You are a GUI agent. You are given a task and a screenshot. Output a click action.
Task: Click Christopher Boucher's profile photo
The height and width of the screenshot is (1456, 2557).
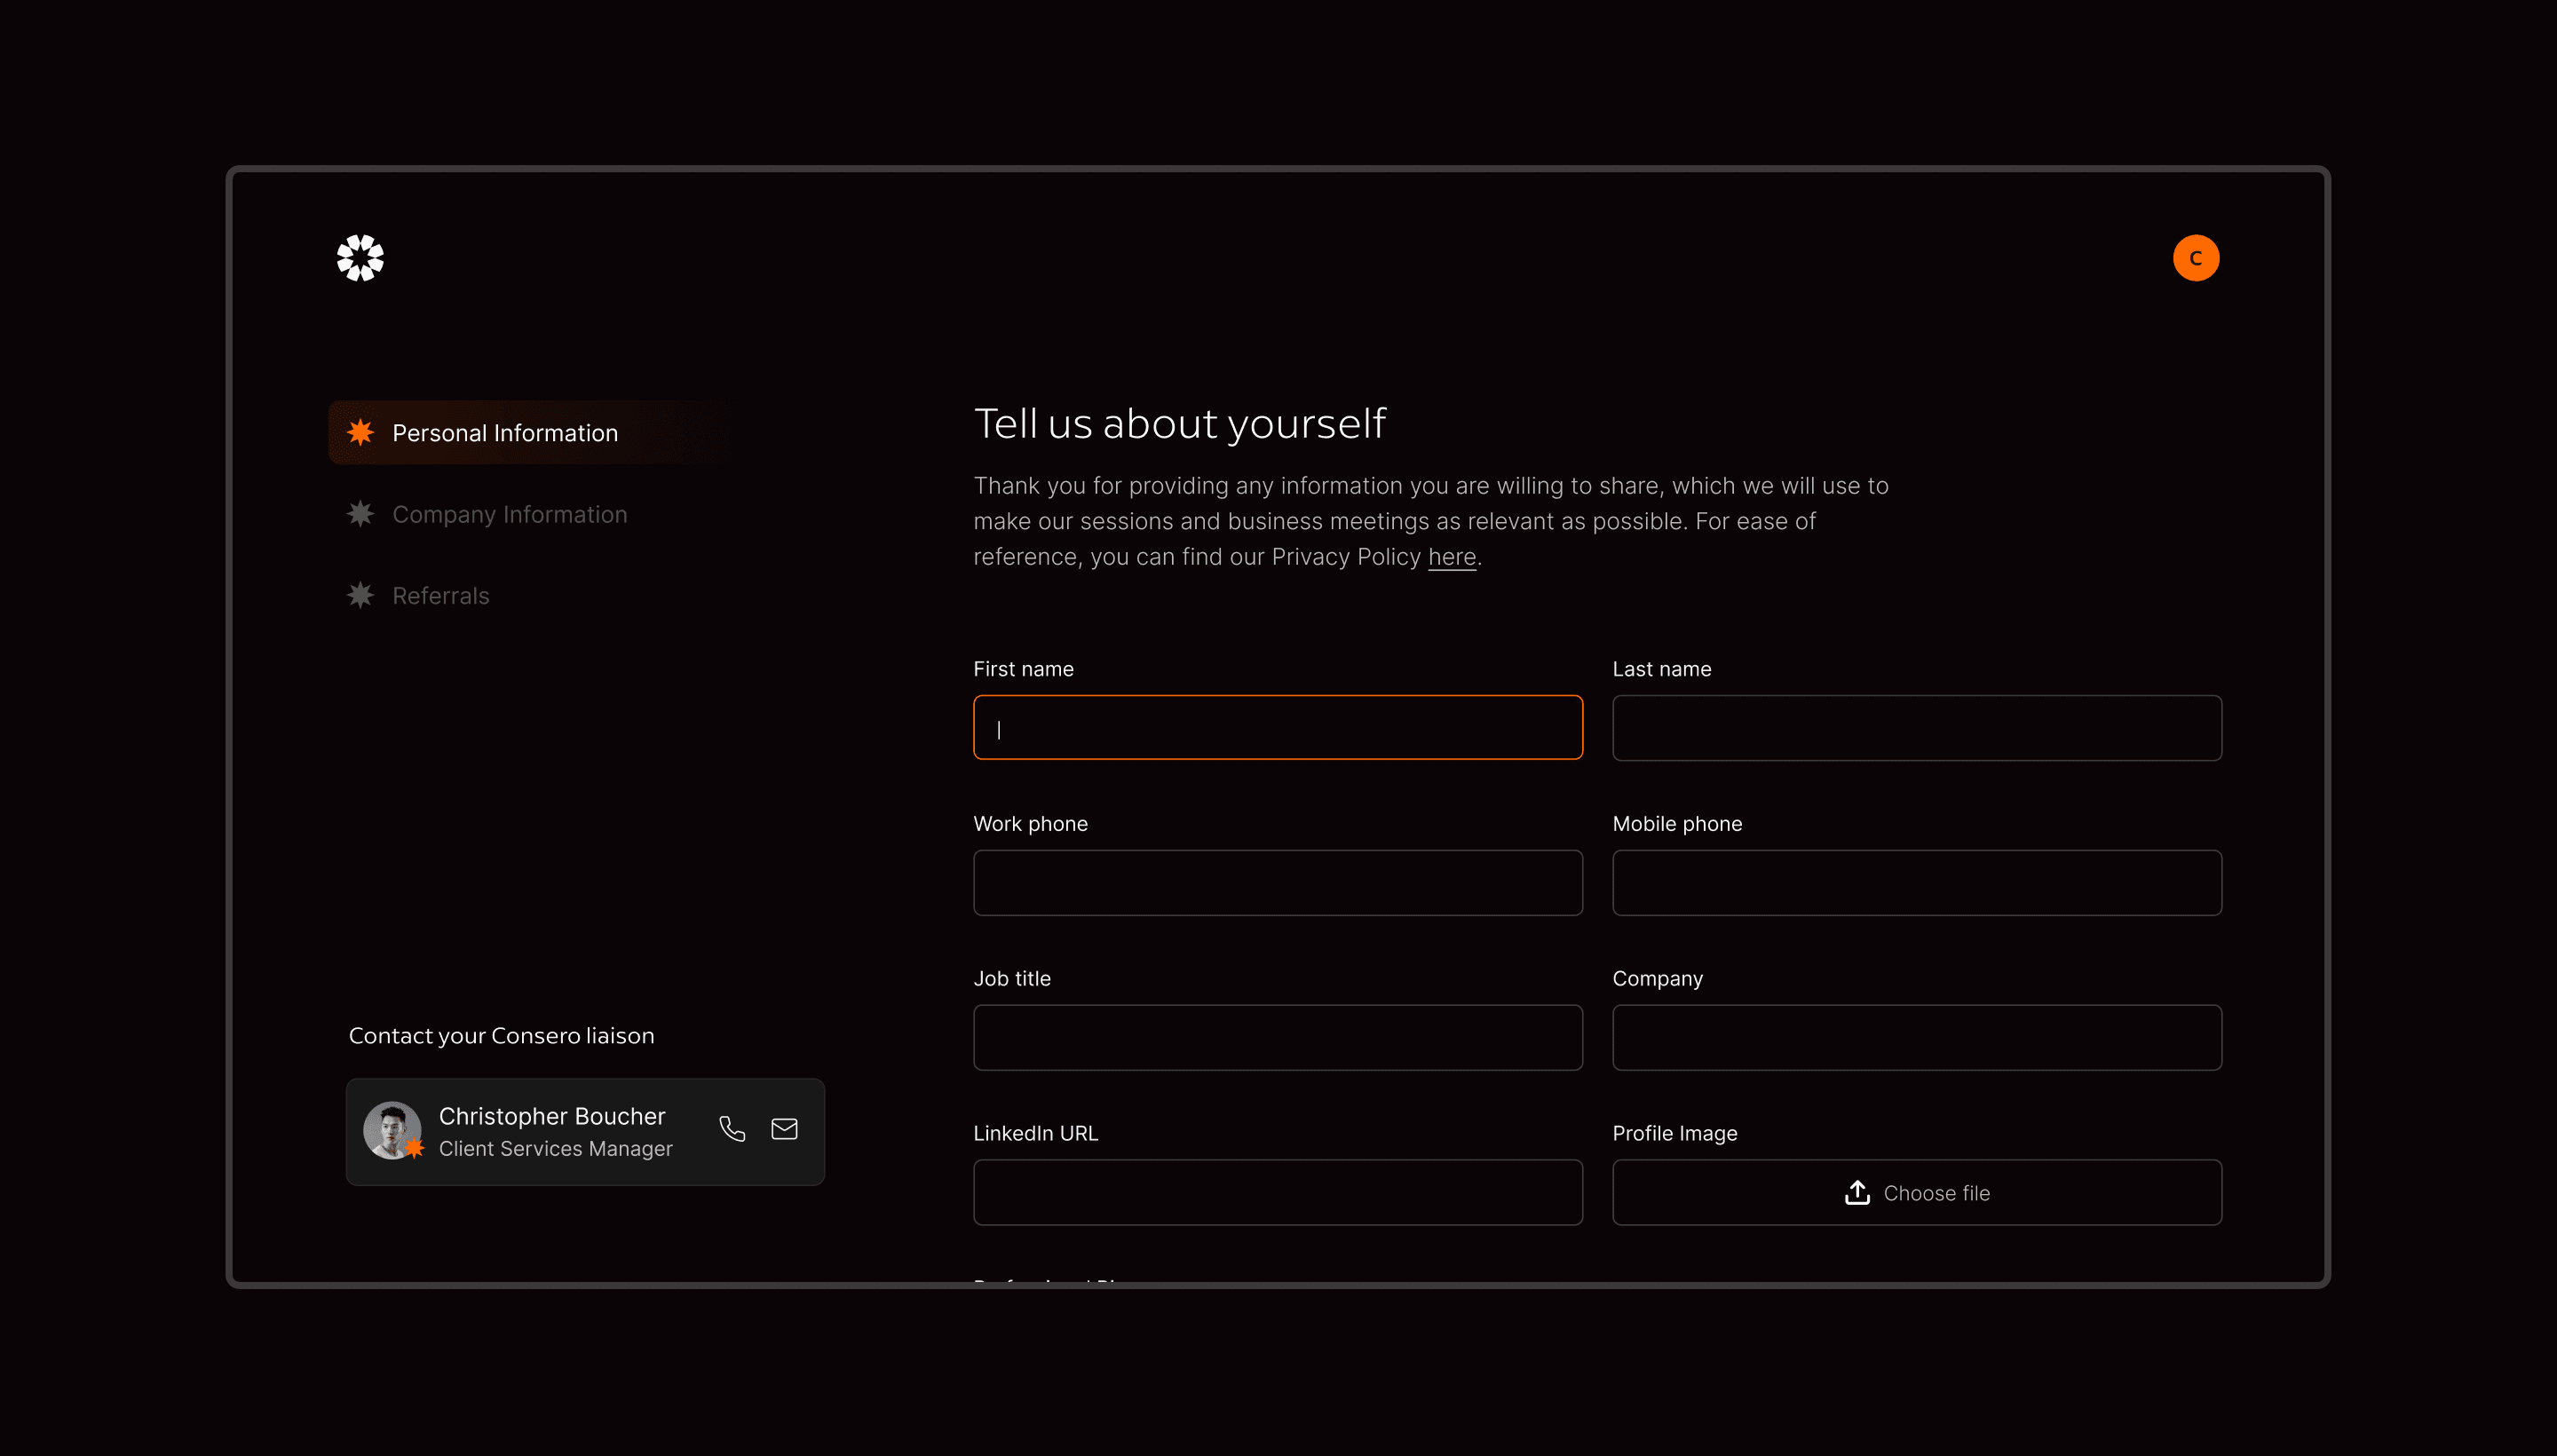(x=391, y=1130)
